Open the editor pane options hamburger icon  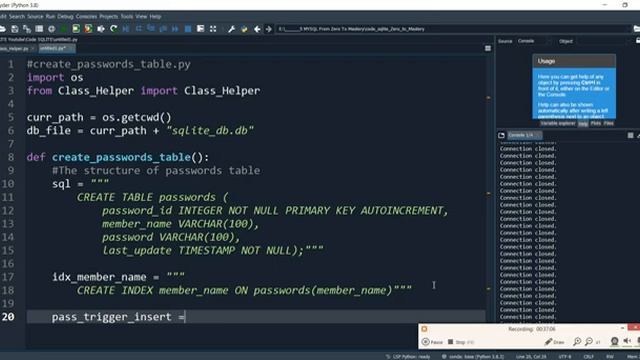[488, 48]
